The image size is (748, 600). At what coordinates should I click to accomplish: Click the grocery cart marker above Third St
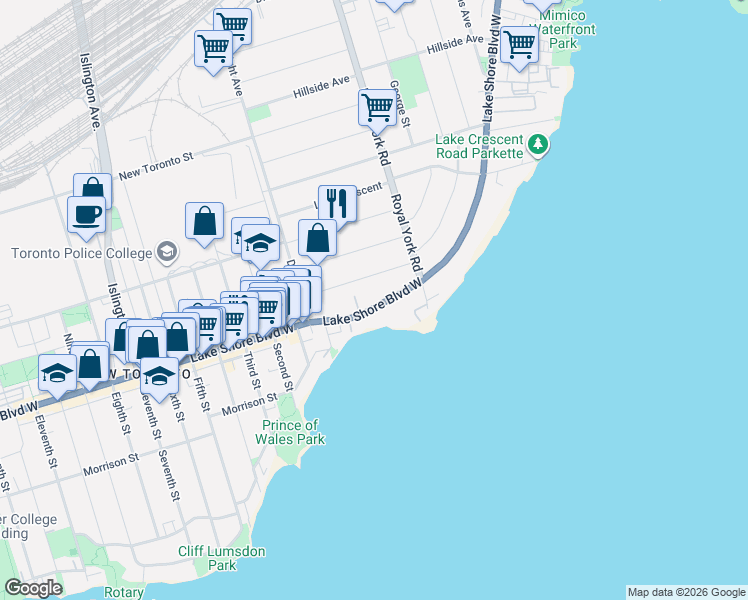pyautogui.click(x=268, y=311)
